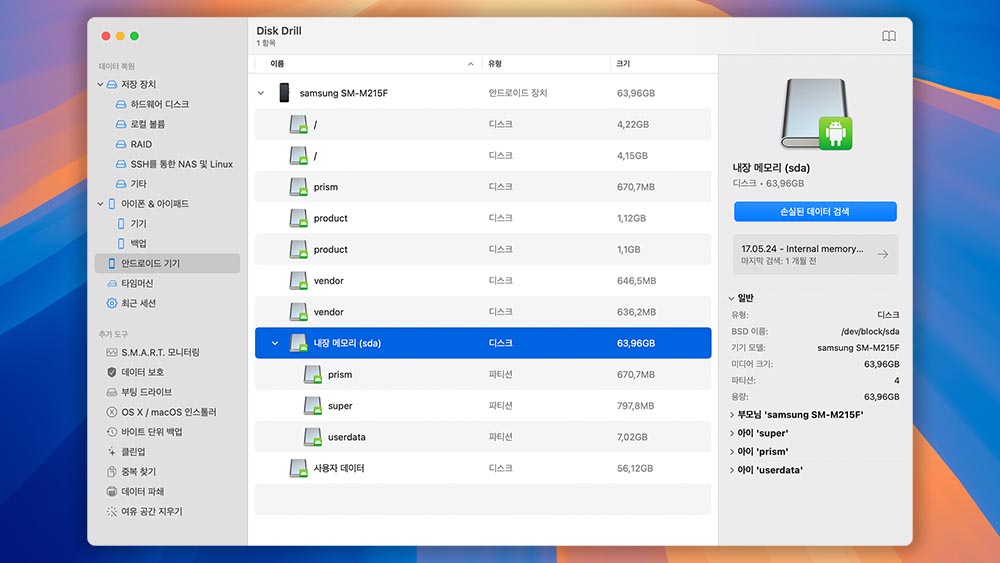This screenshot has height=563, width=1000.
Task: Open SSH를 통한 NAS 및 Linux
Action: tap(181, 164)
